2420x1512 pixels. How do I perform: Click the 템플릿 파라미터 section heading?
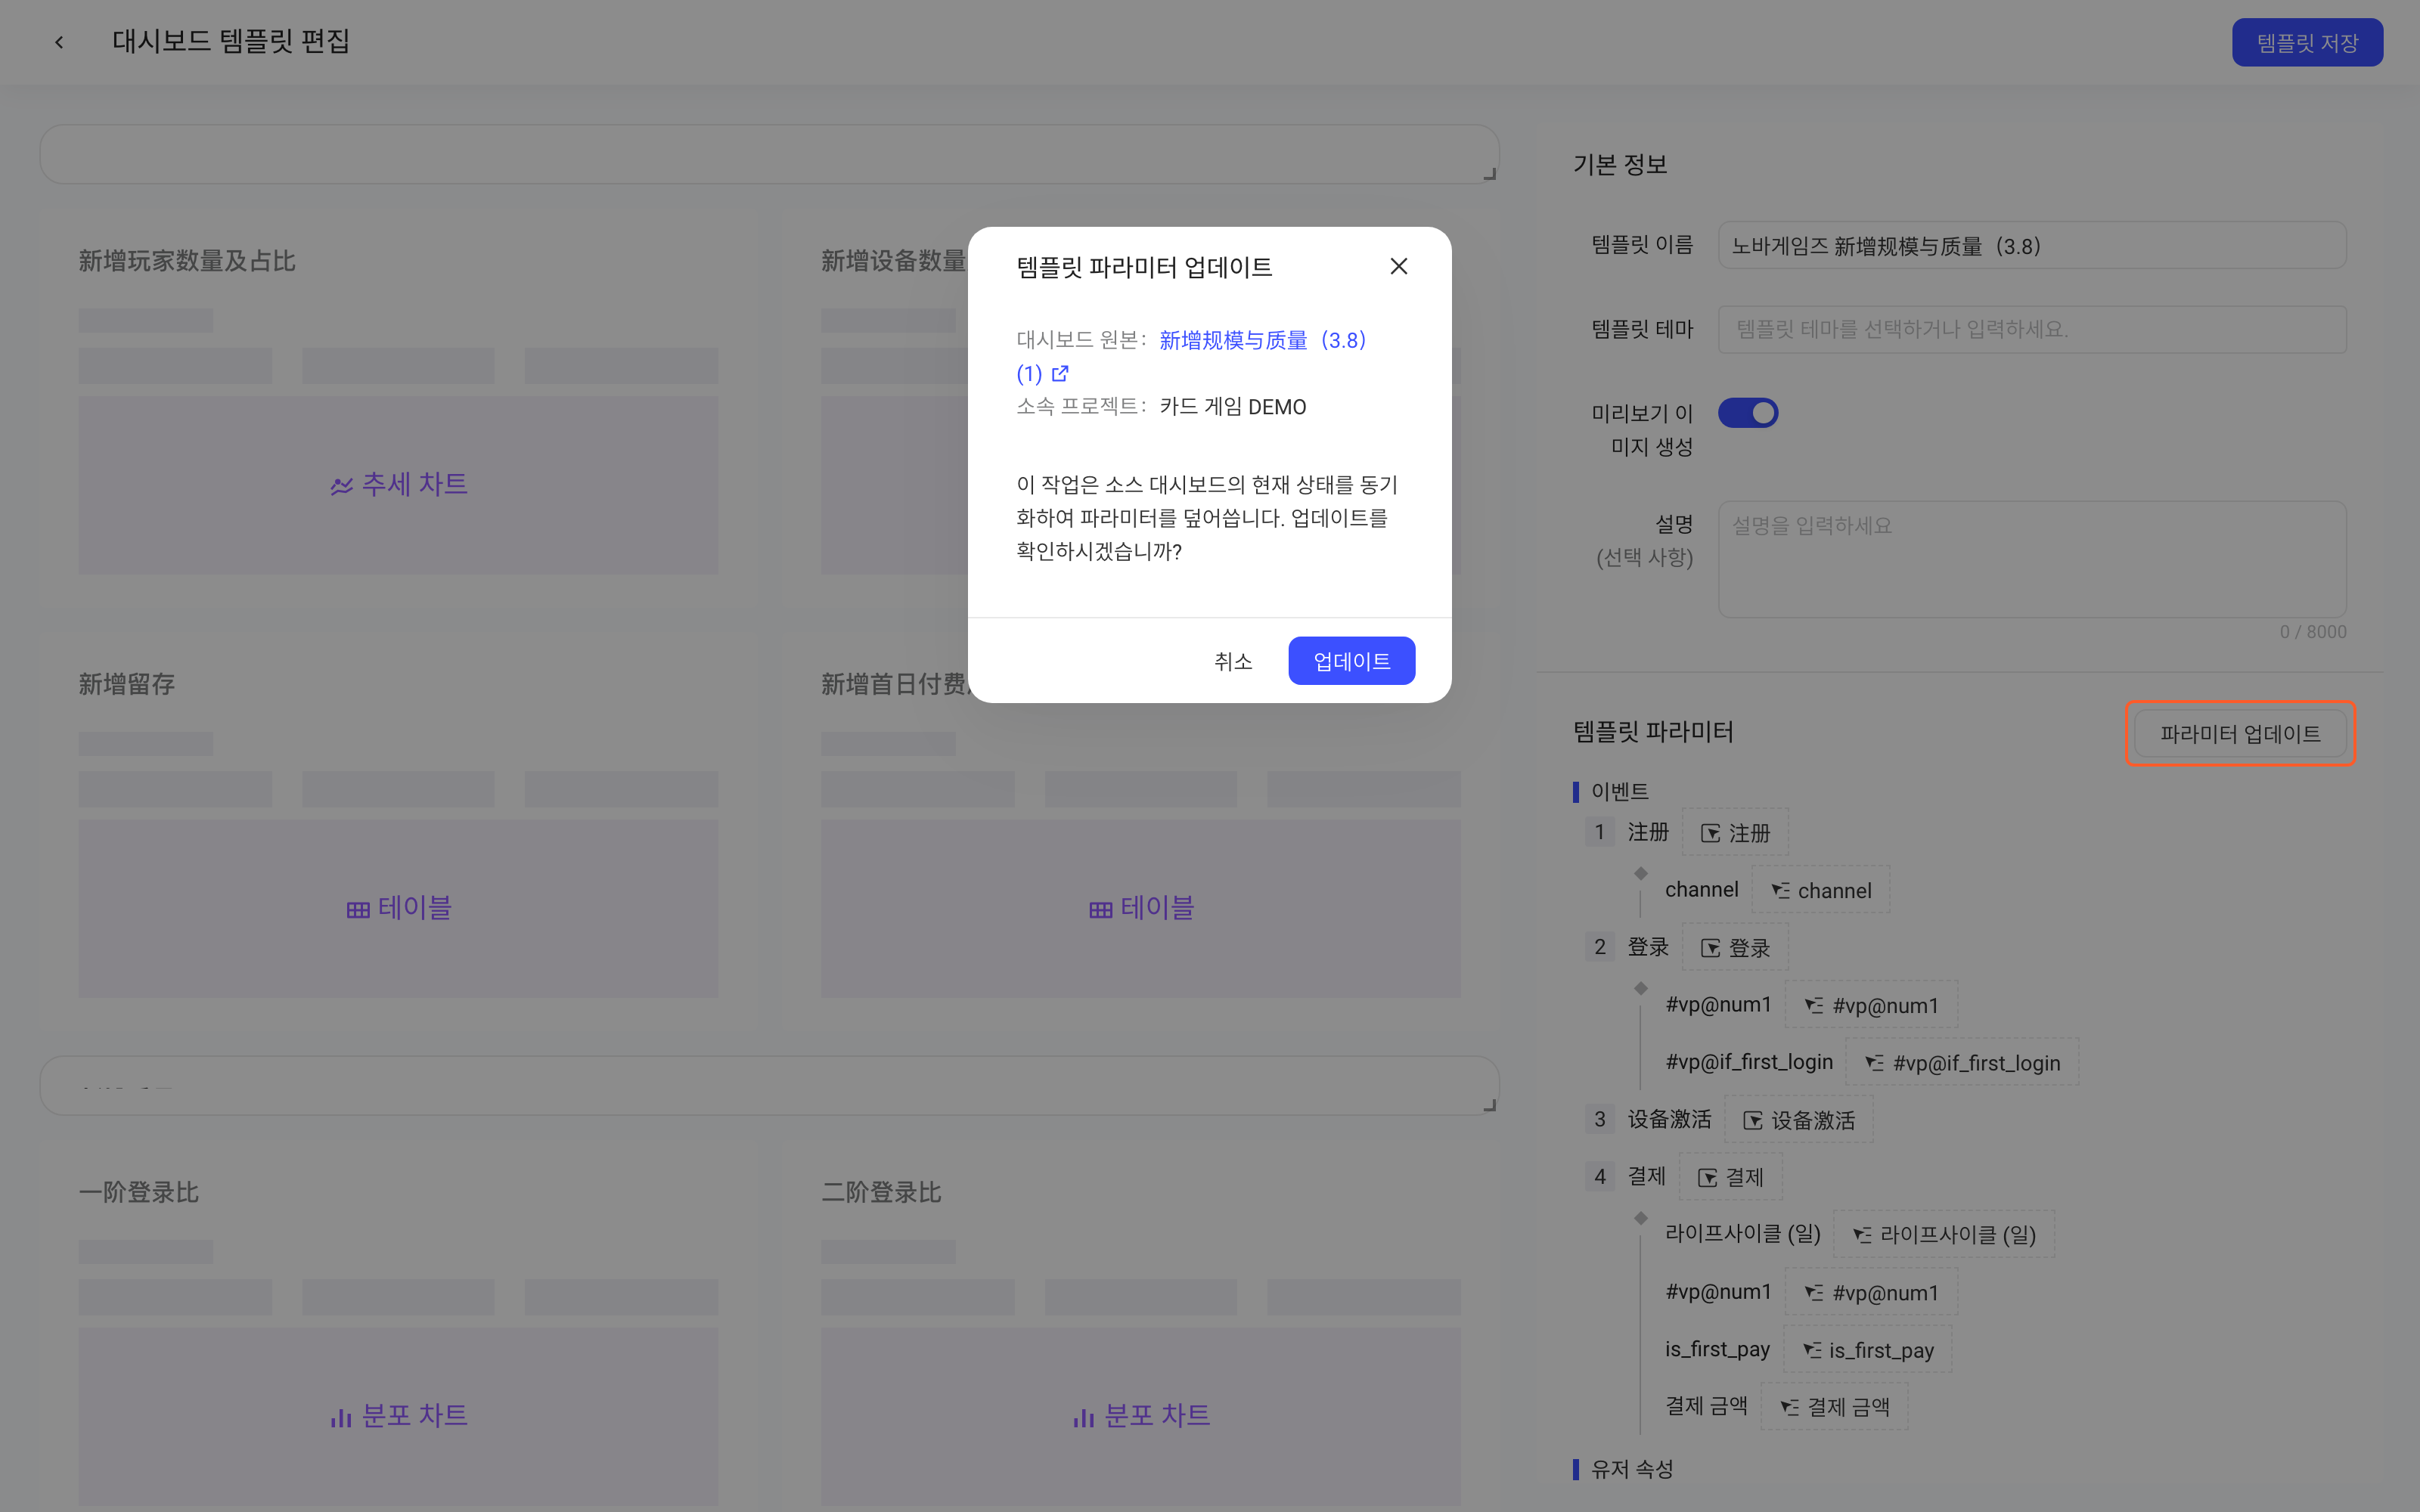pyautogui.click(x=1653, y=732)
